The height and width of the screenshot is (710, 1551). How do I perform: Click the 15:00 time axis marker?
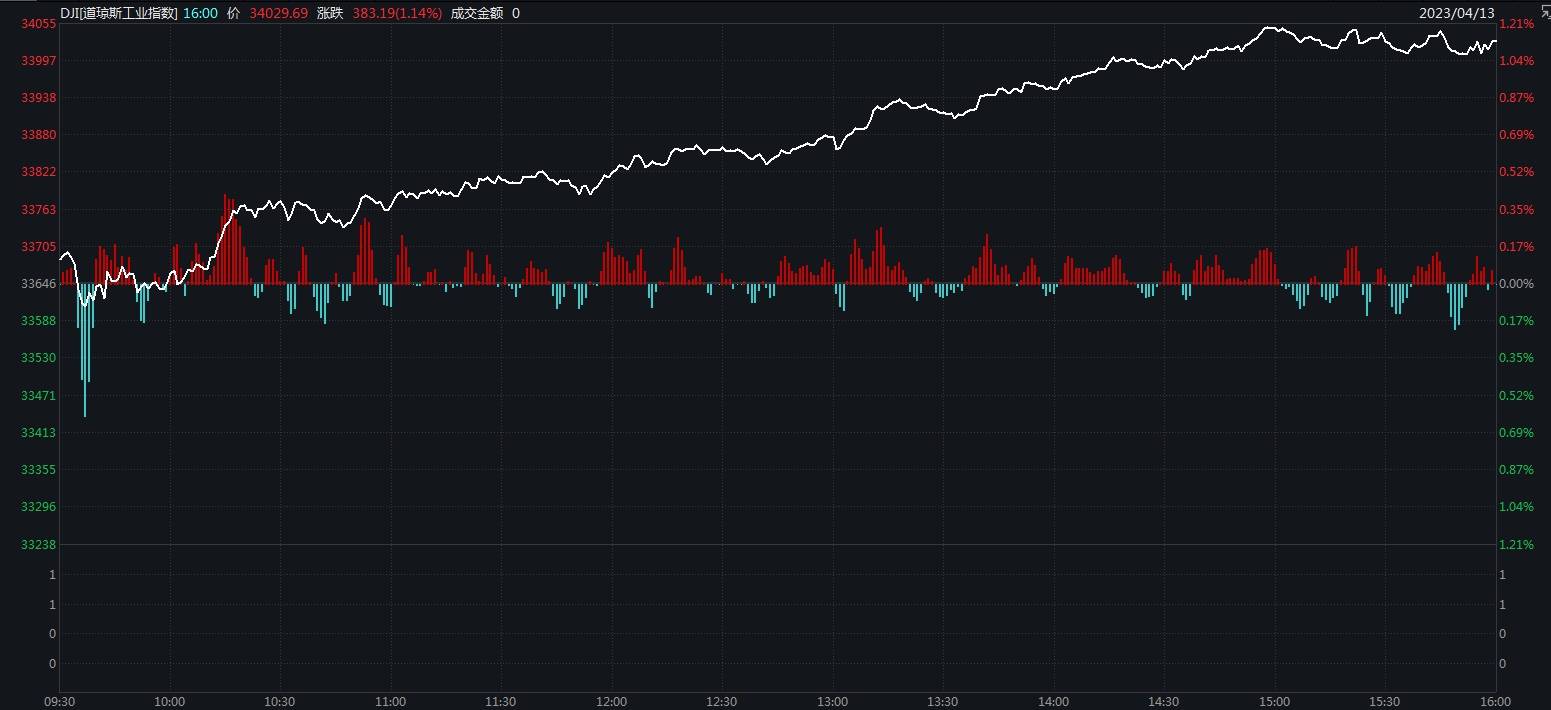[1274, 701]
